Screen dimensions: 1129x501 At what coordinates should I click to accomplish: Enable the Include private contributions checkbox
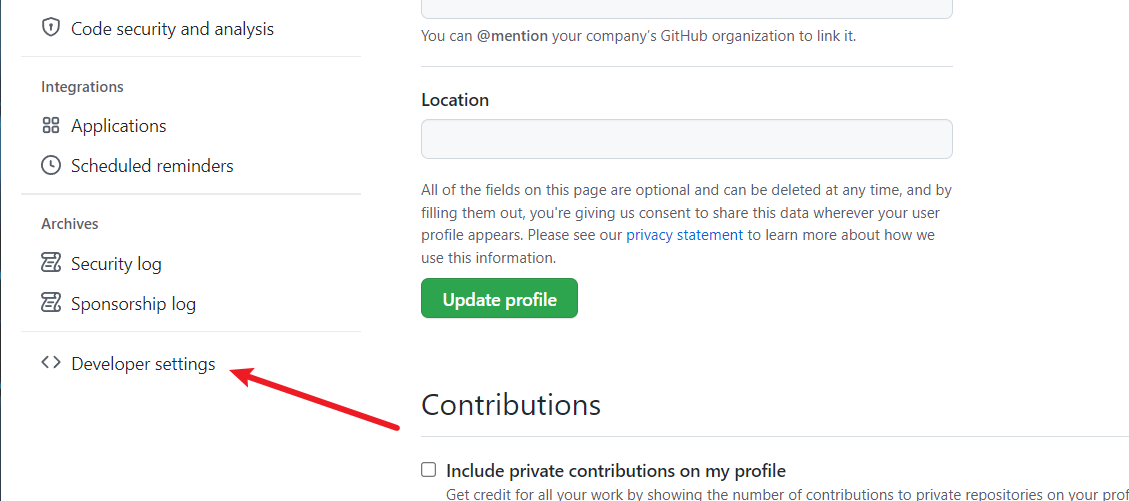429,470
